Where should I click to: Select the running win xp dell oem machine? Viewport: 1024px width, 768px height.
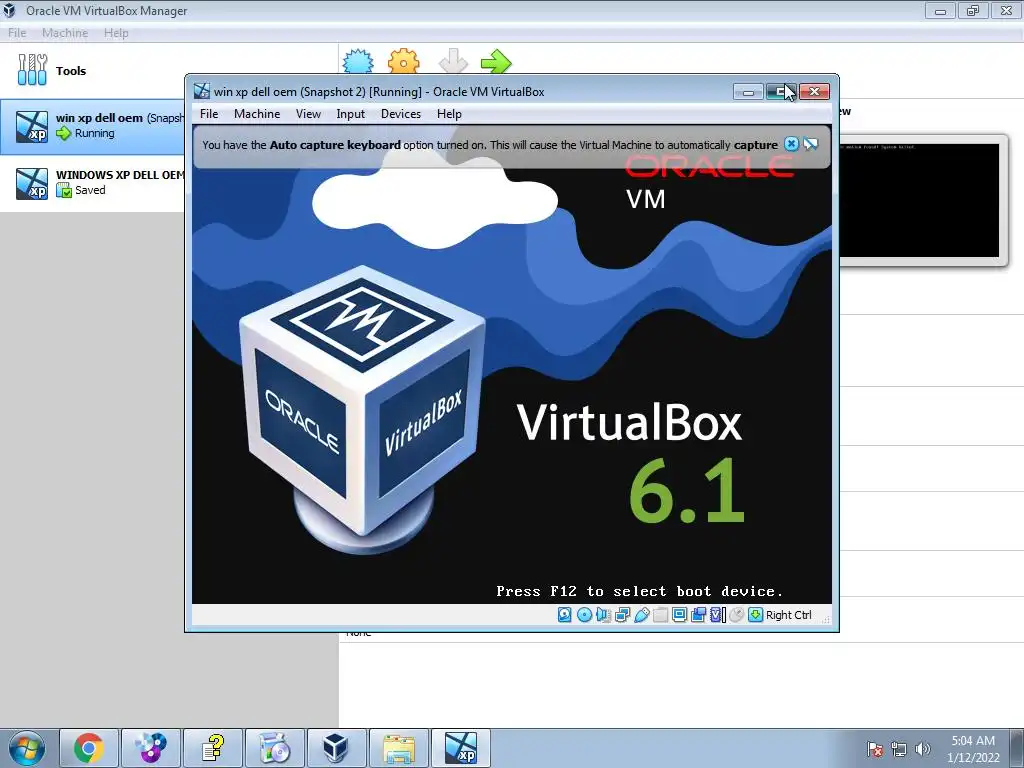pos(92,126)
